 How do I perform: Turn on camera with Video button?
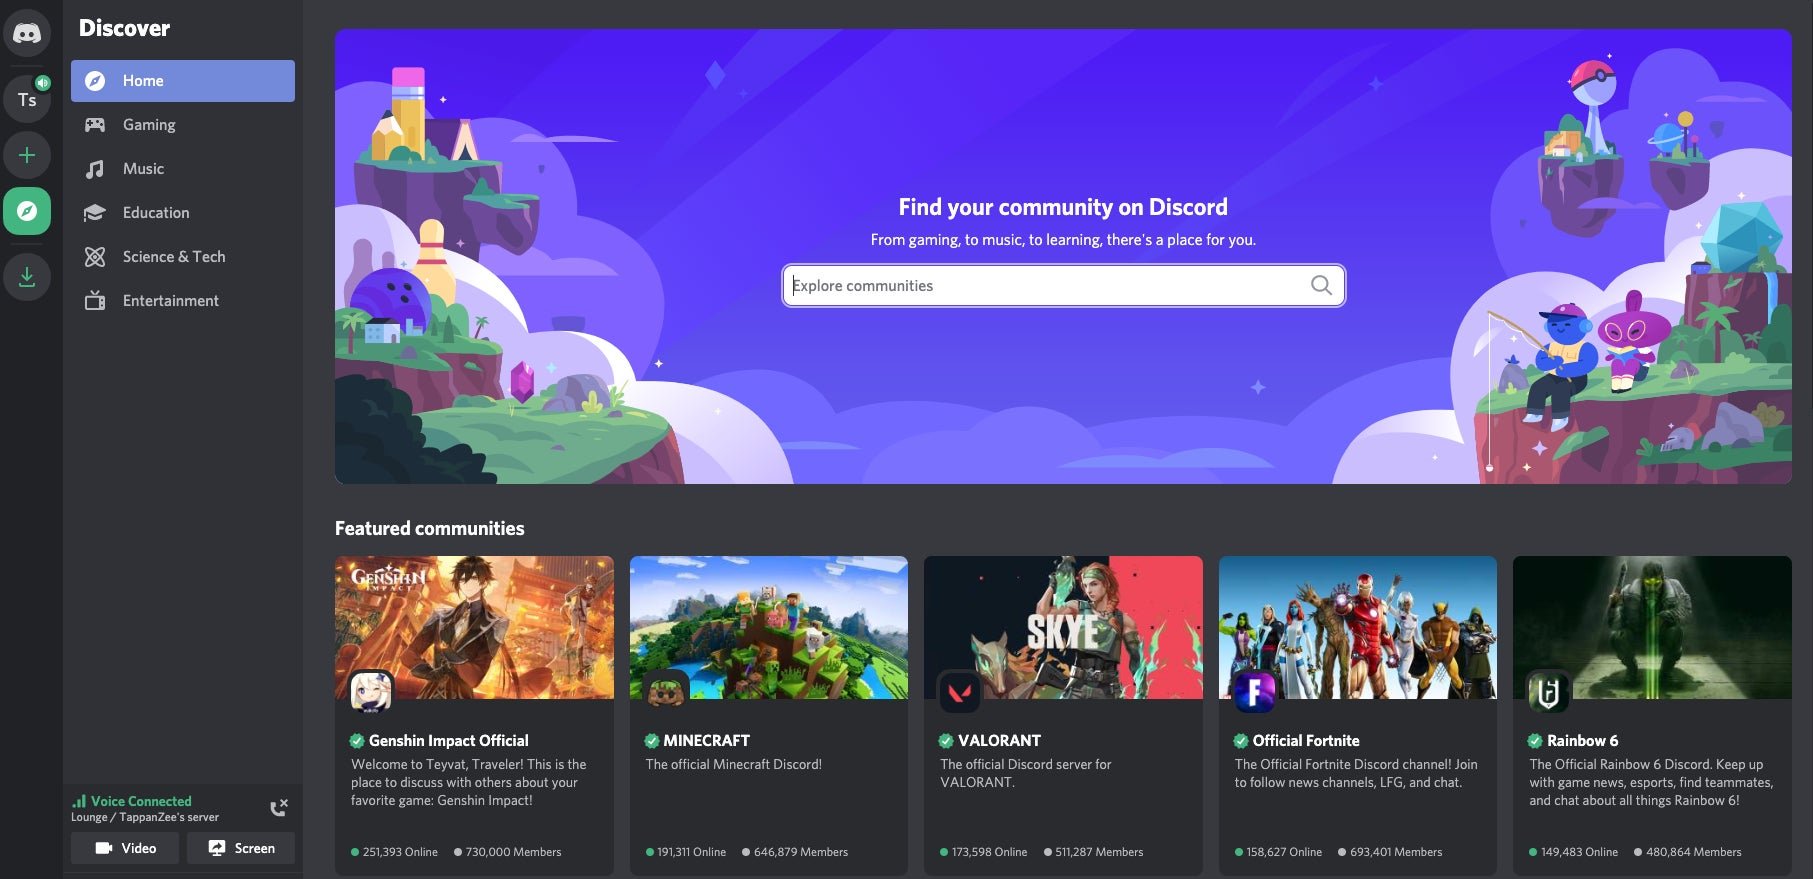click(125, 848)
